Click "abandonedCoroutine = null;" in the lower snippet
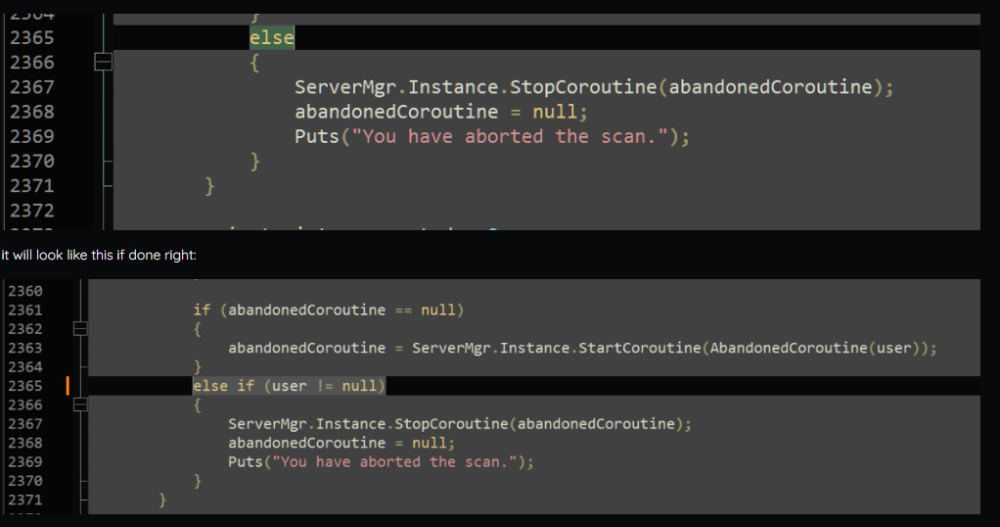The image size is (1000, 527). [341, 443]
